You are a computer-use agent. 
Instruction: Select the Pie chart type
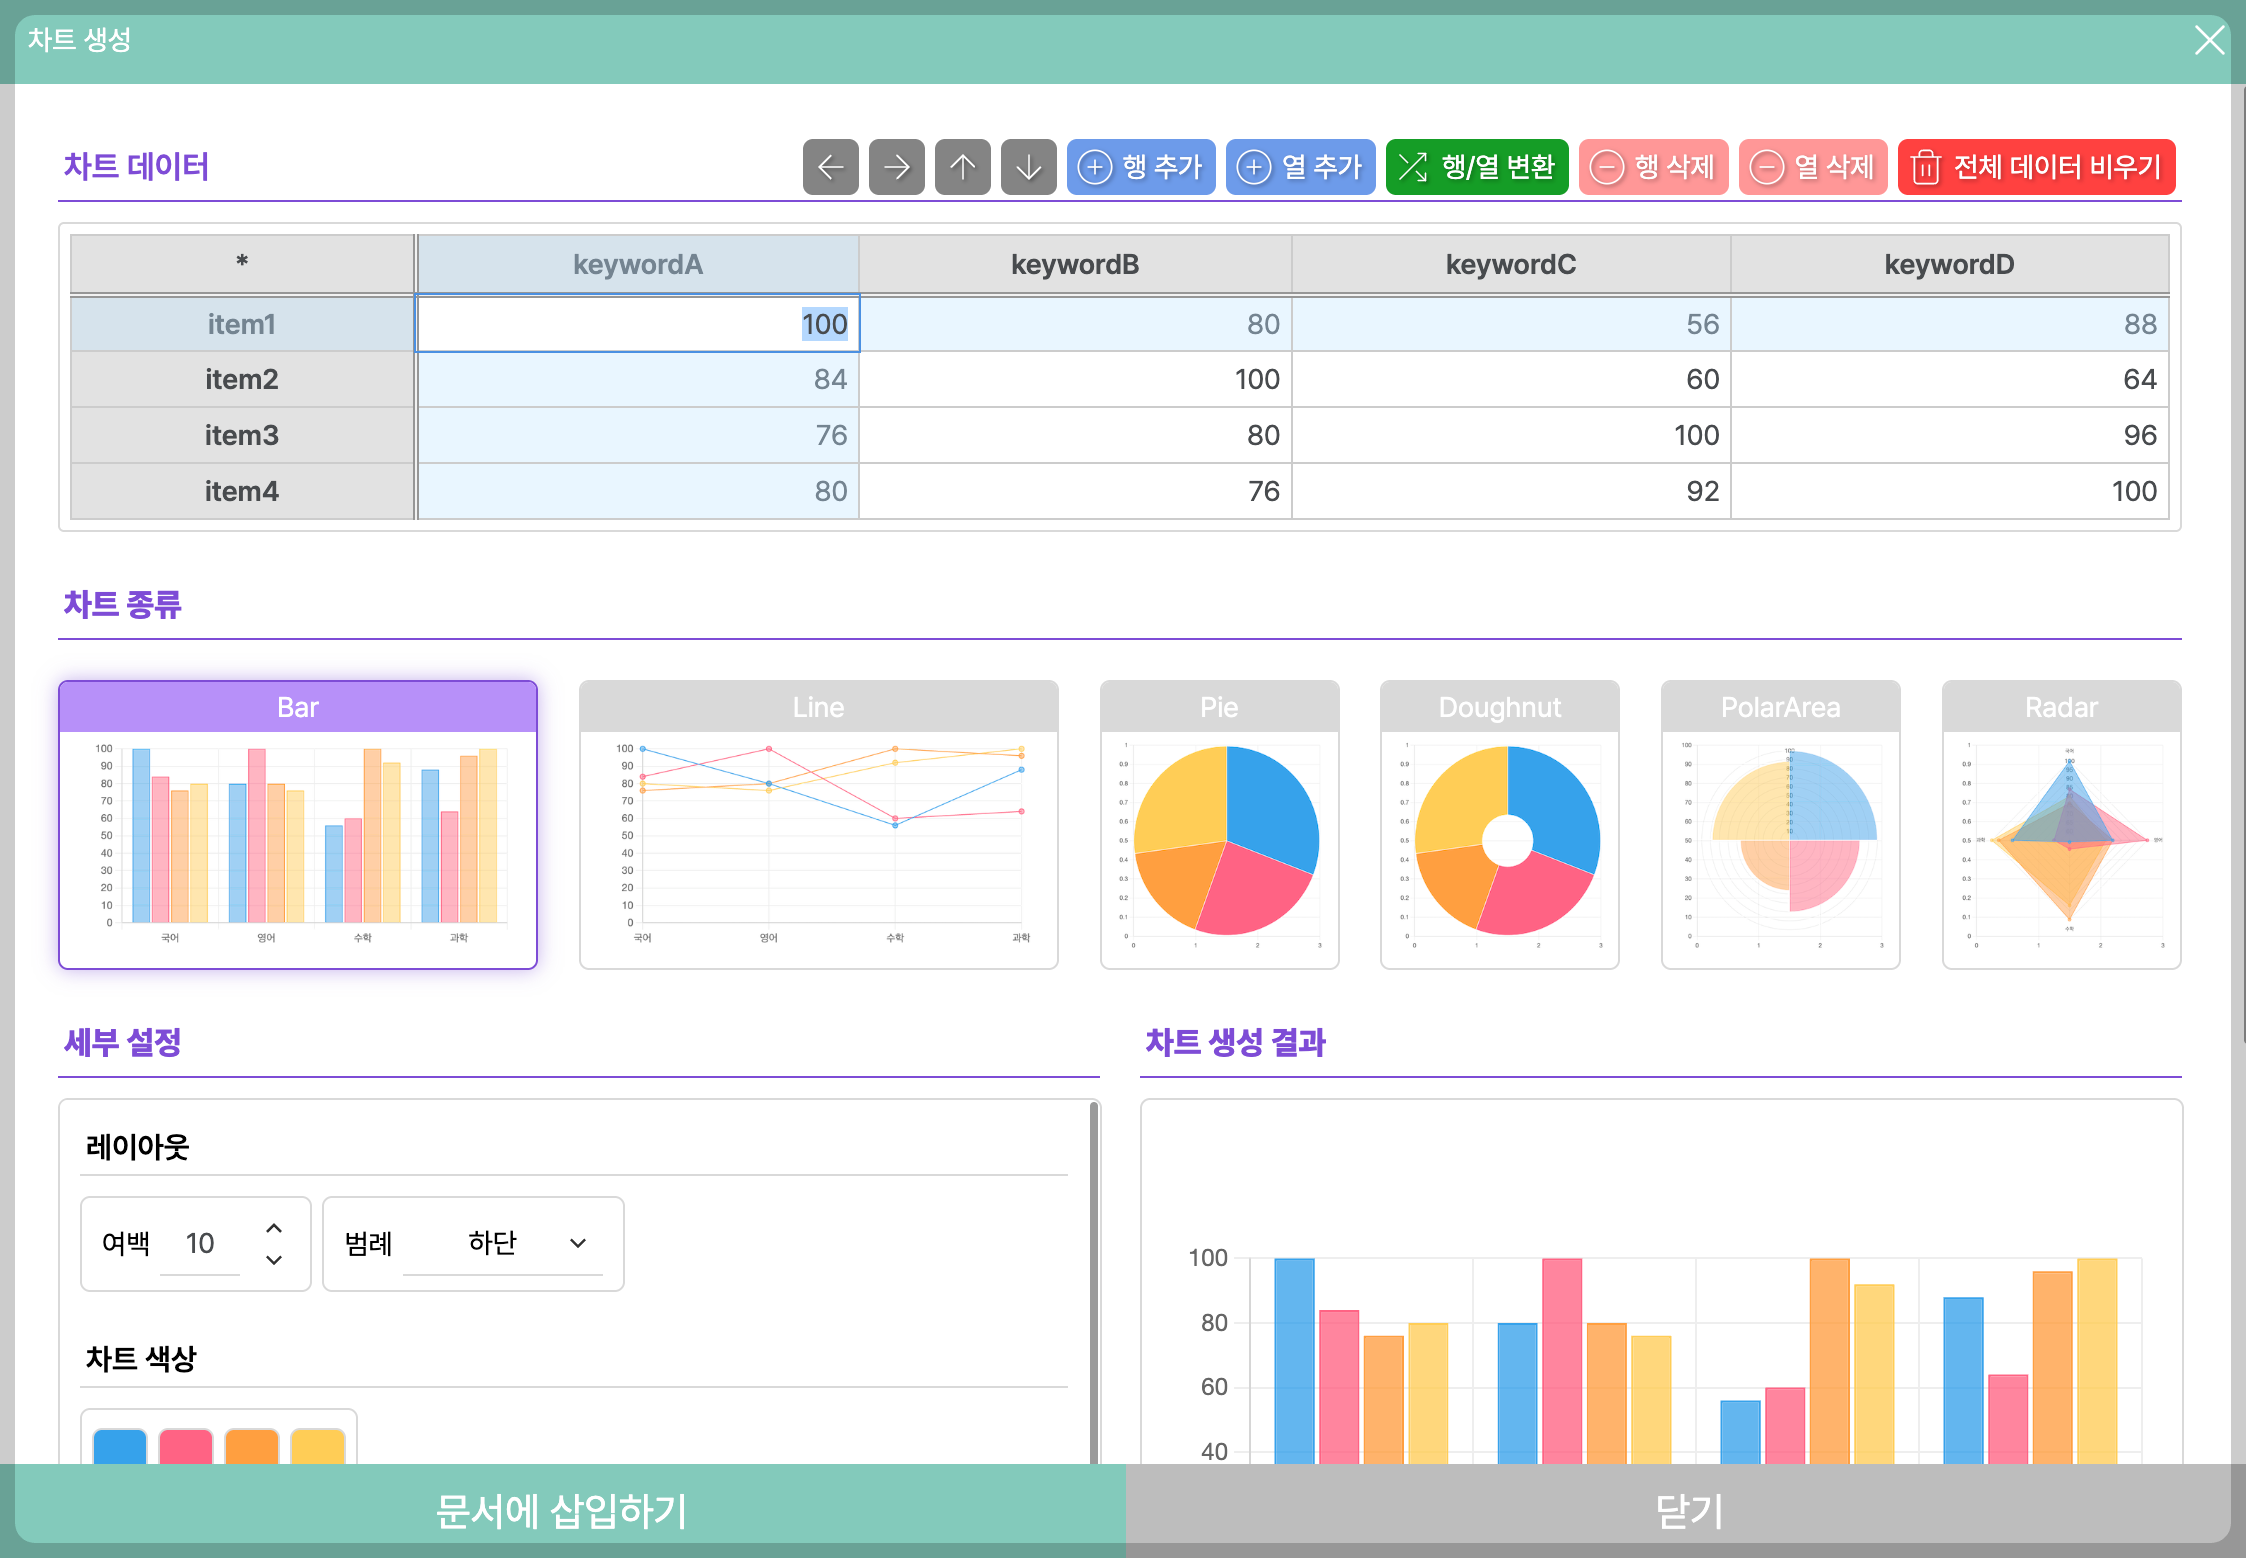point(1219,824)
